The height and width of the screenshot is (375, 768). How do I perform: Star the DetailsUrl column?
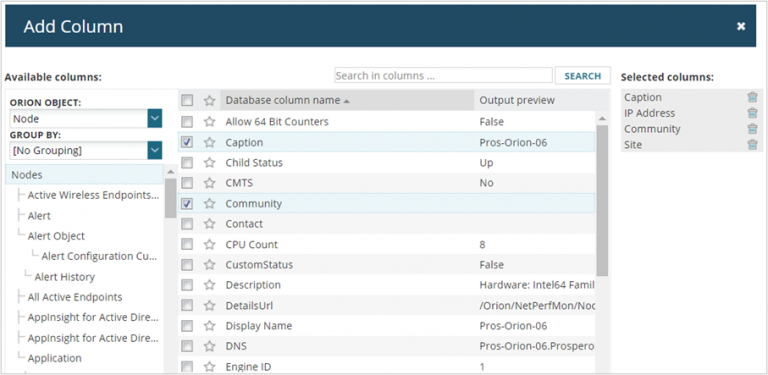tap(210, 305)
